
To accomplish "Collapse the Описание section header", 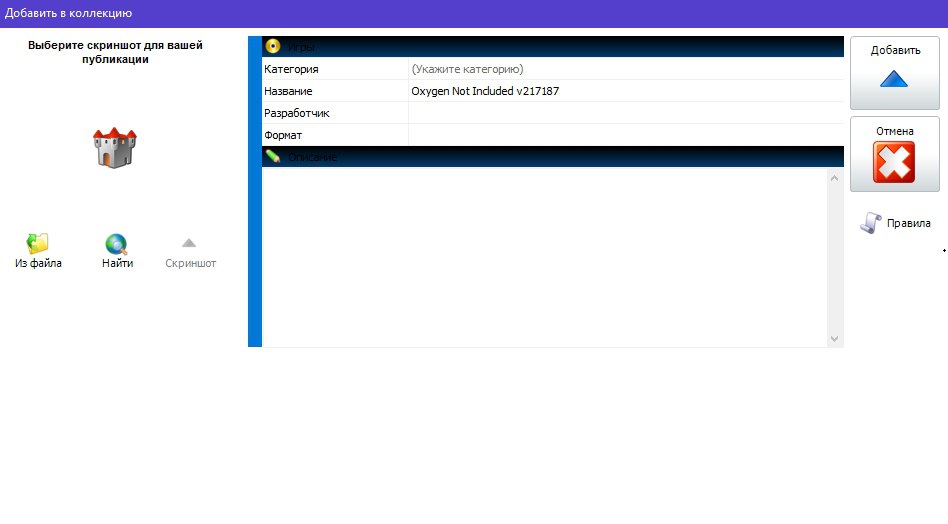I will (x=553, y=157).
